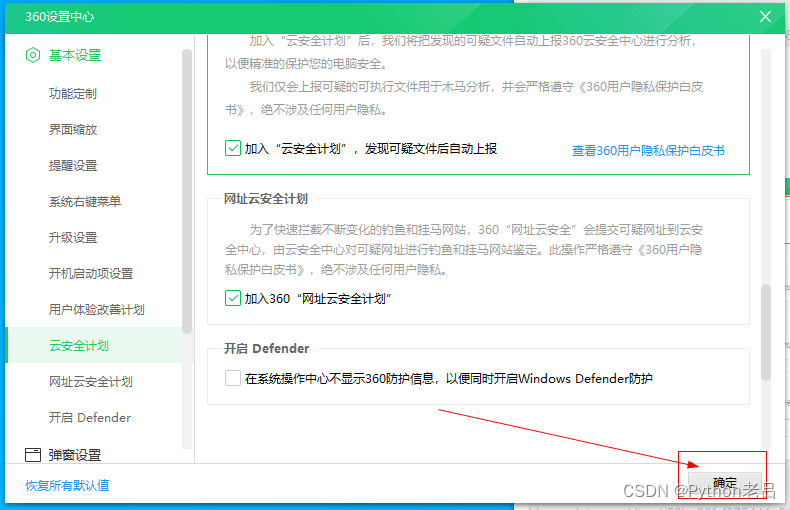Uncheck 加入"云安全计划" auto-report checkbox
Image resolution: width=790 pixels, height=510 pixels.
point(232,149)
